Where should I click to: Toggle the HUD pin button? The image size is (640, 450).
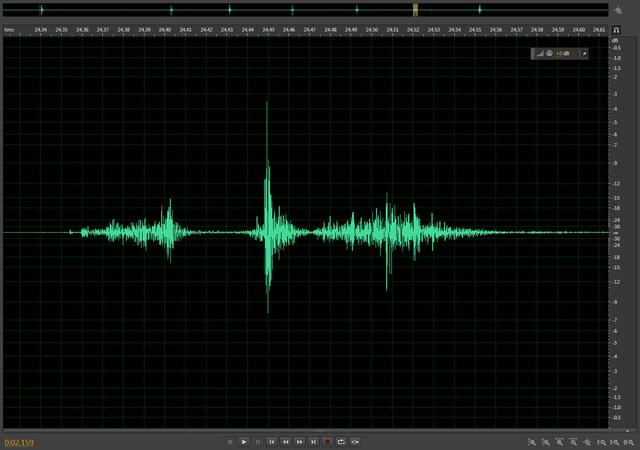(584, 53)
